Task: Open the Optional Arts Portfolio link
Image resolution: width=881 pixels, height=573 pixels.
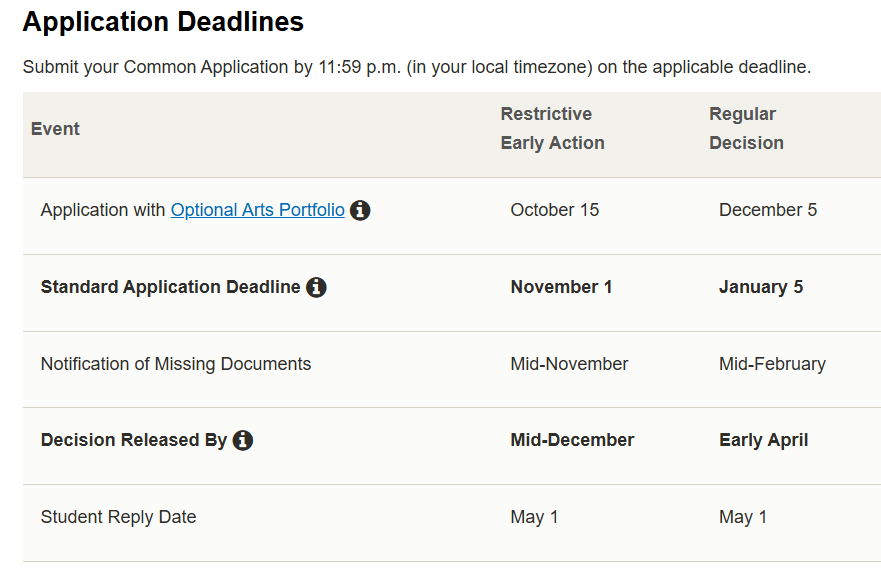Action: [257, 210]
